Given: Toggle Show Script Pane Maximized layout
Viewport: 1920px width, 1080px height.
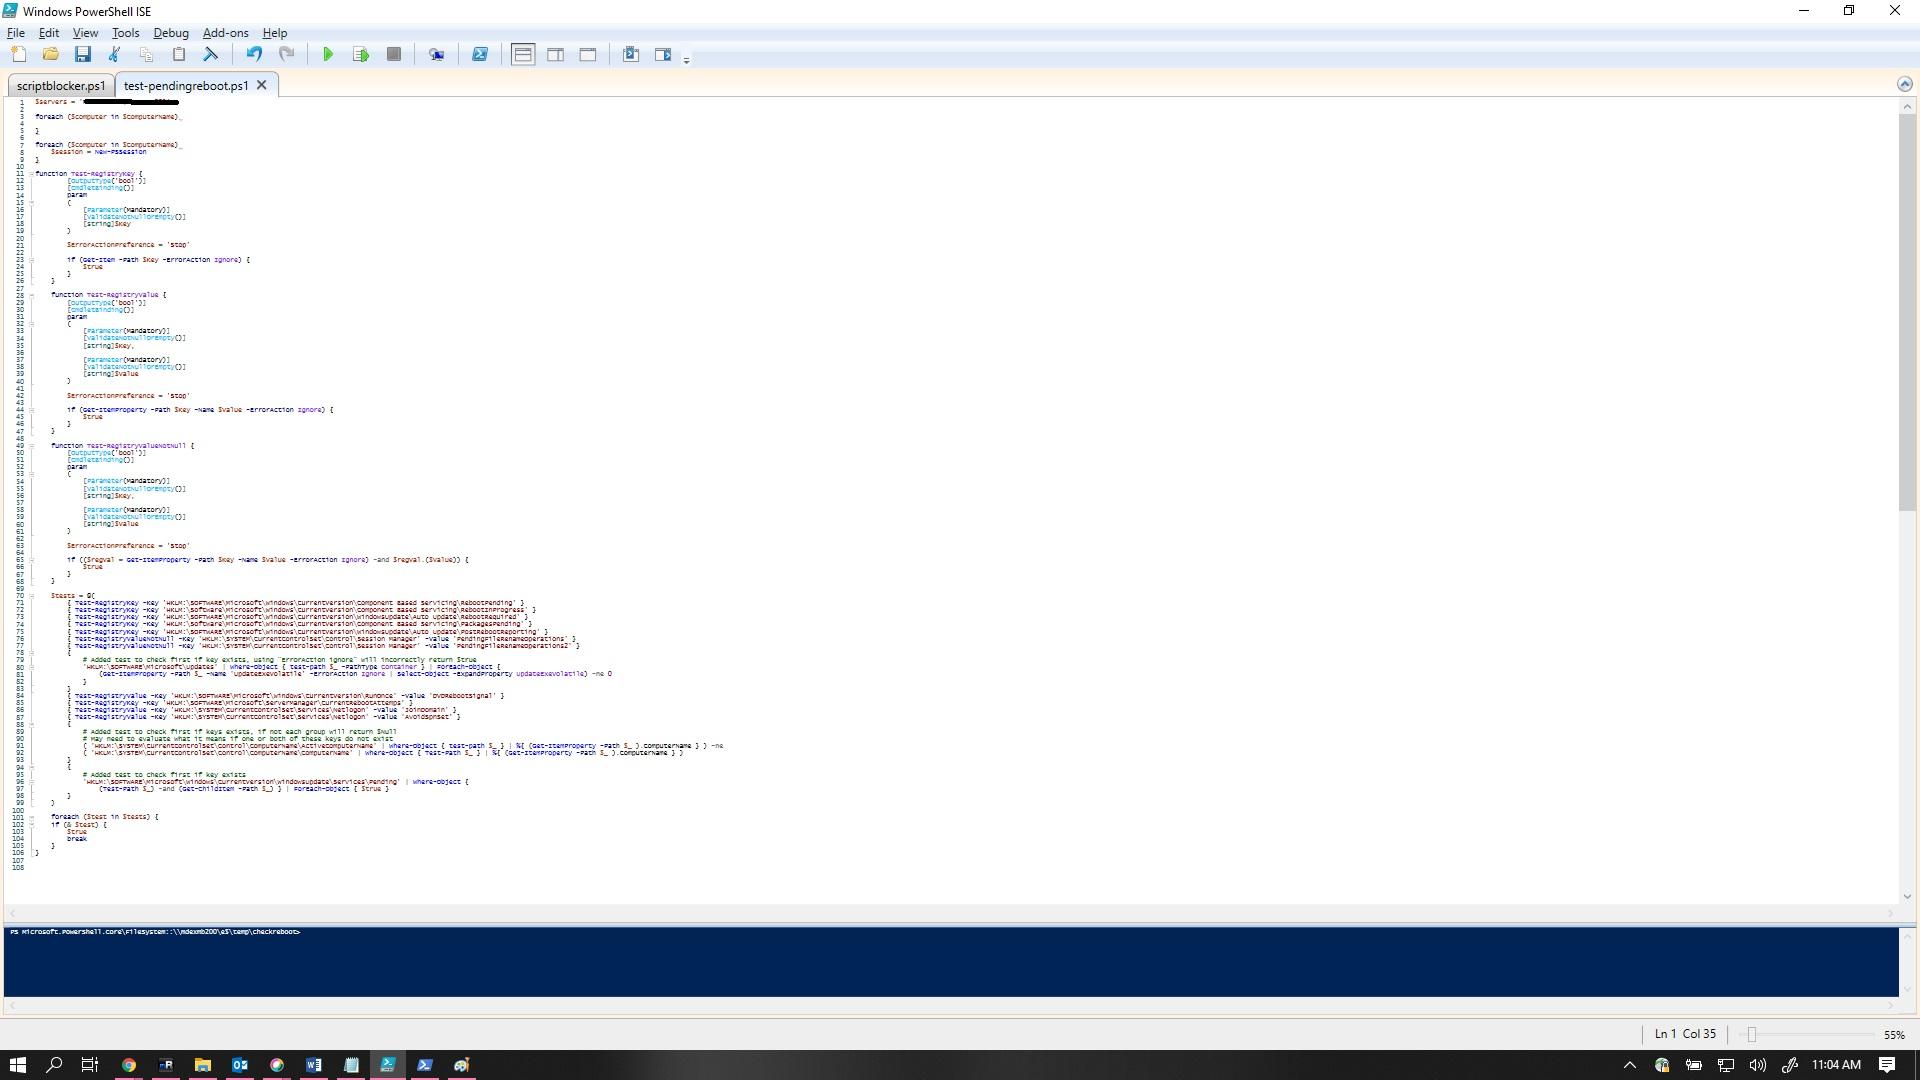Looking at the screenshot, I should coord(588,55).
